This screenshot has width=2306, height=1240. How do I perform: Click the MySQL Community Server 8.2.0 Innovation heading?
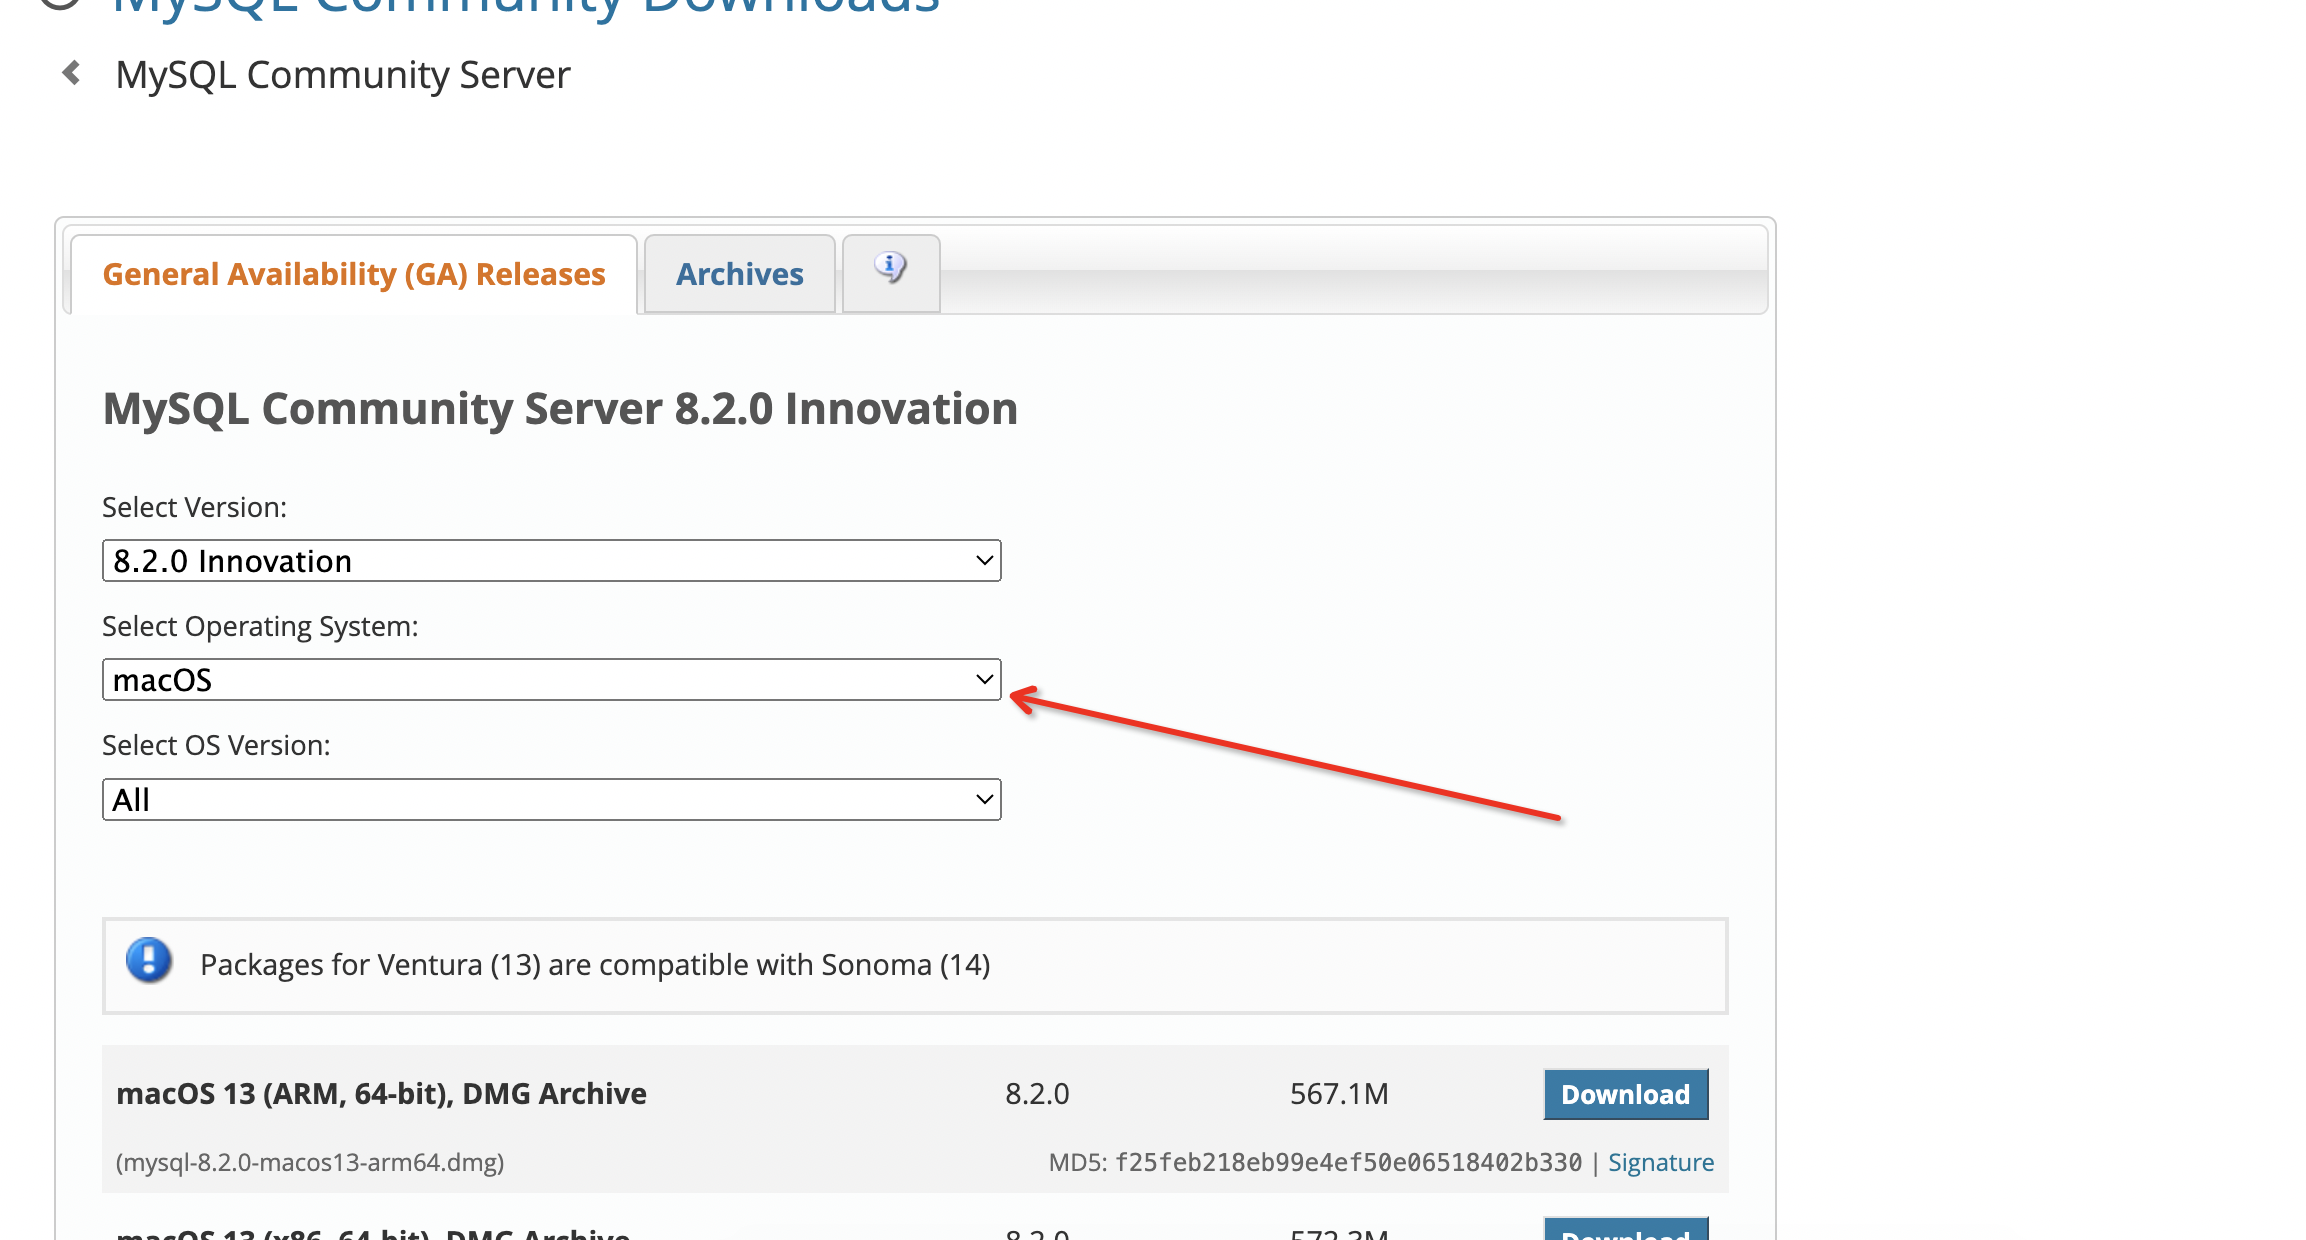coord(560,409)
